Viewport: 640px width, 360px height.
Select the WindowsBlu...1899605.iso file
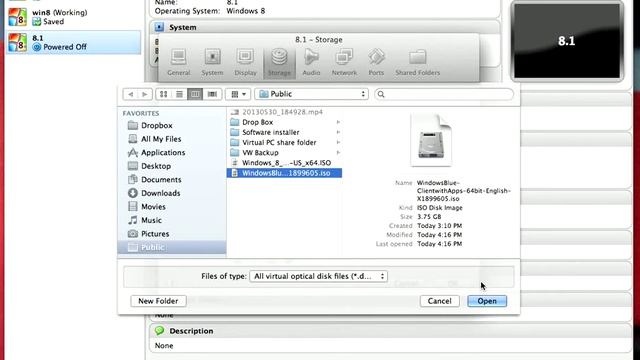pyautogui.click(x=284, y=173)
